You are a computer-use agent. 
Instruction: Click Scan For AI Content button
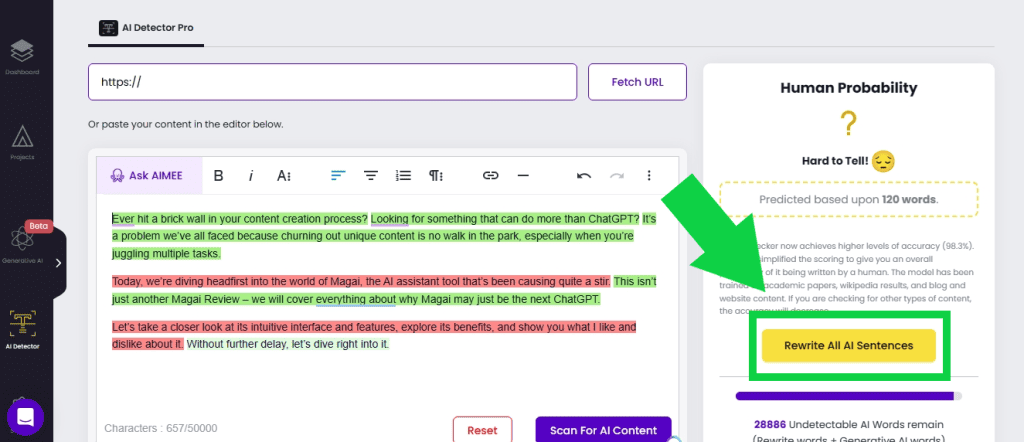click(603, 430)
